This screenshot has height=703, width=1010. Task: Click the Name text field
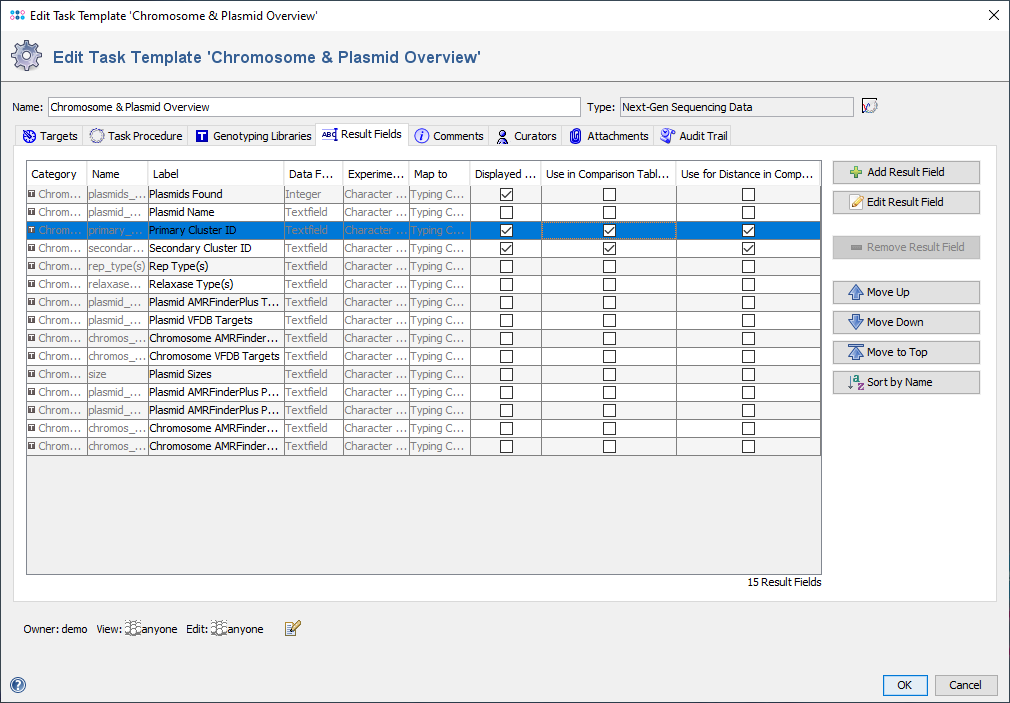click(313, 107)
